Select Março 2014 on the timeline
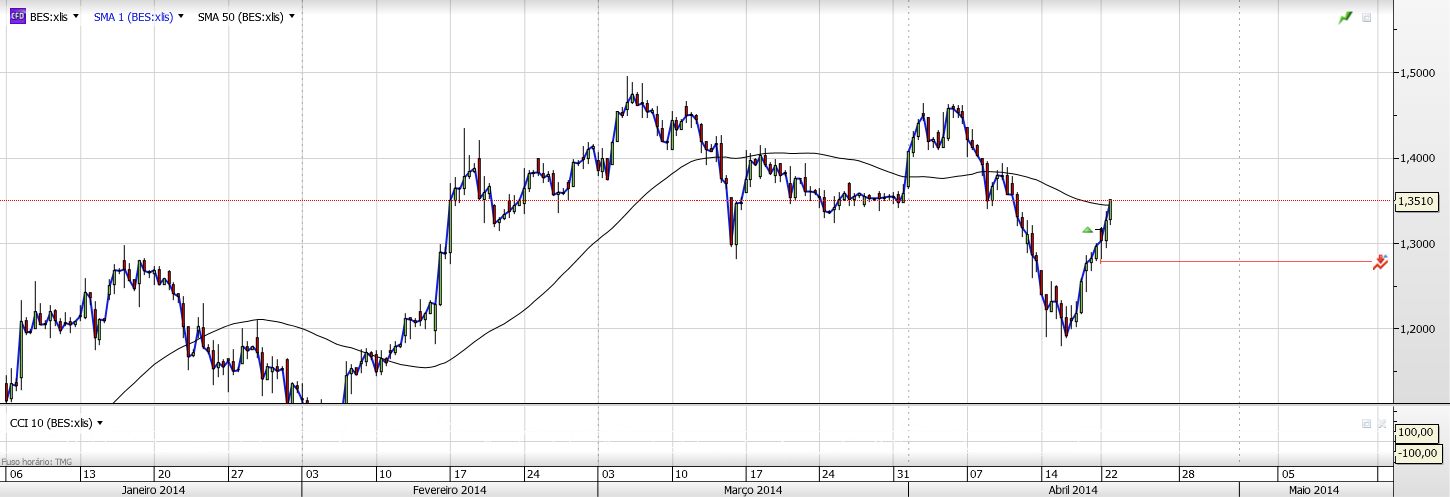Image resolution: width=1450 pixels, height=497 pixels. click(x=753, y=490)
